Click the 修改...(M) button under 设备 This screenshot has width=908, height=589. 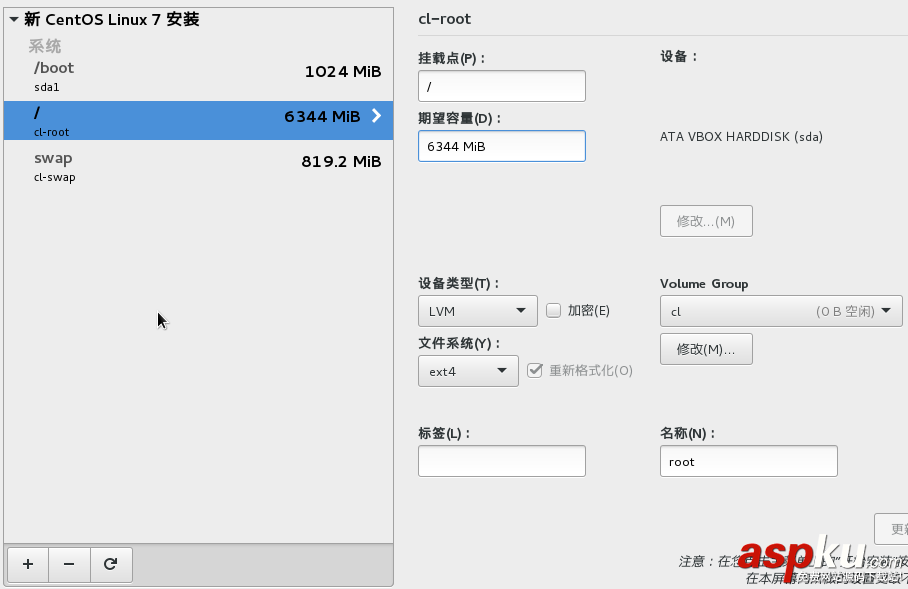pyautogui.click(x=706, y=221)
